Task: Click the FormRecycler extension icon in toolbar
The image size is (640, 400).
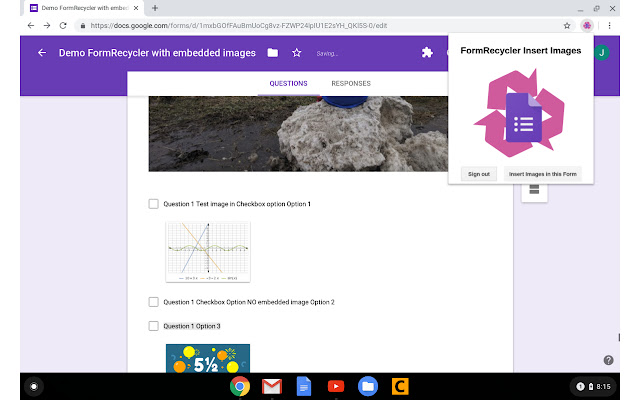Action: coord(588,25)
